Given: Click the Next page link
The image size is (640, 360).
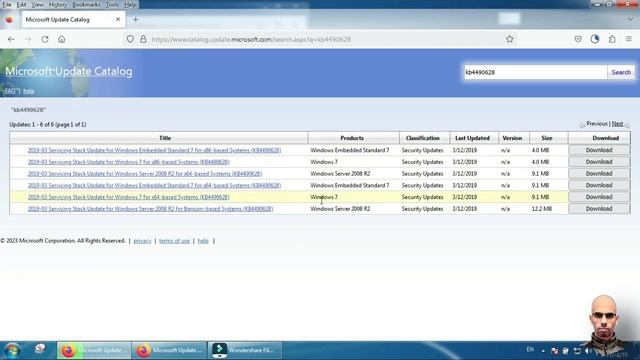Looking at the screenshot, I should pos(617,124).
